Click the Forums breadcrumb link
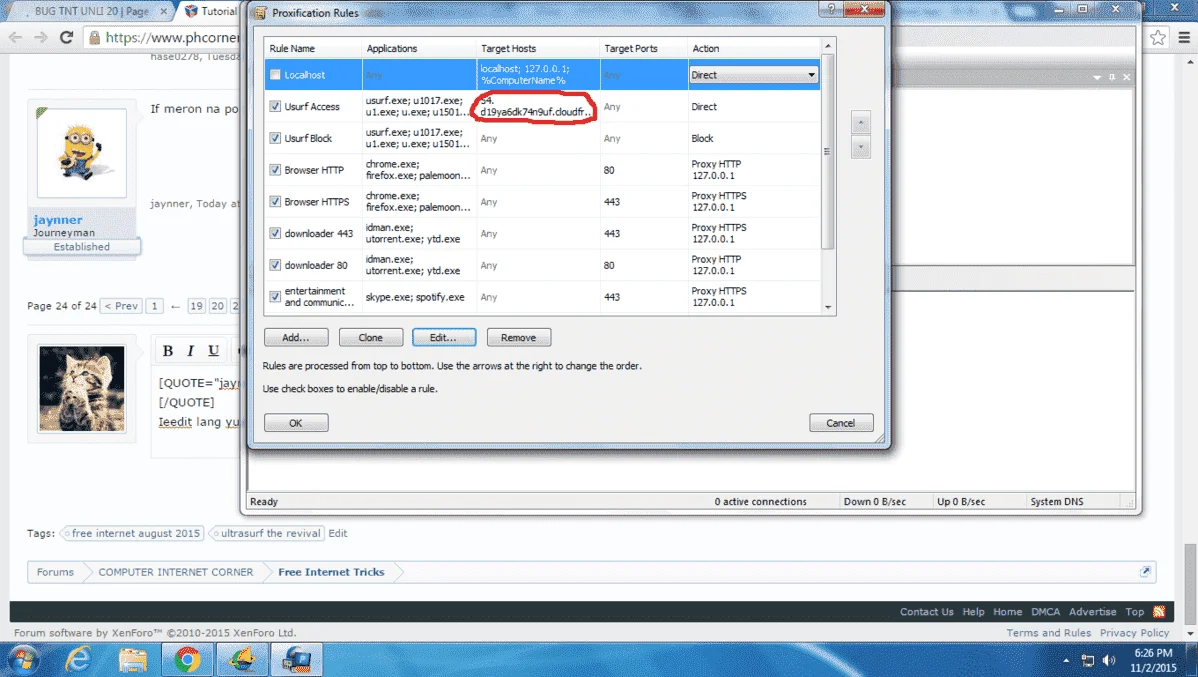The width and height of the screenshot is (1198, 677). pos(55,572)
